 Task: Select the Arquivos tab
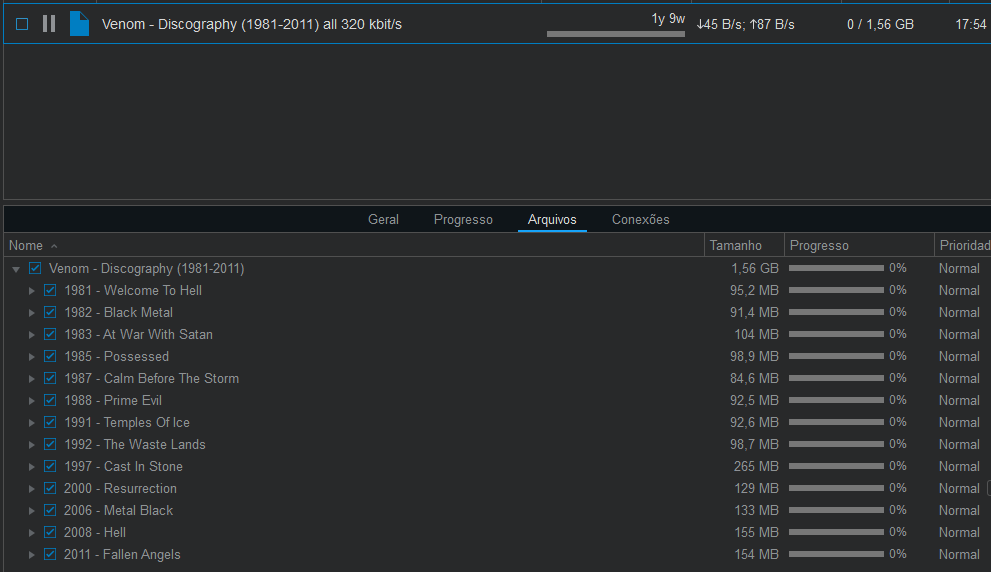(x=552, y=219)
